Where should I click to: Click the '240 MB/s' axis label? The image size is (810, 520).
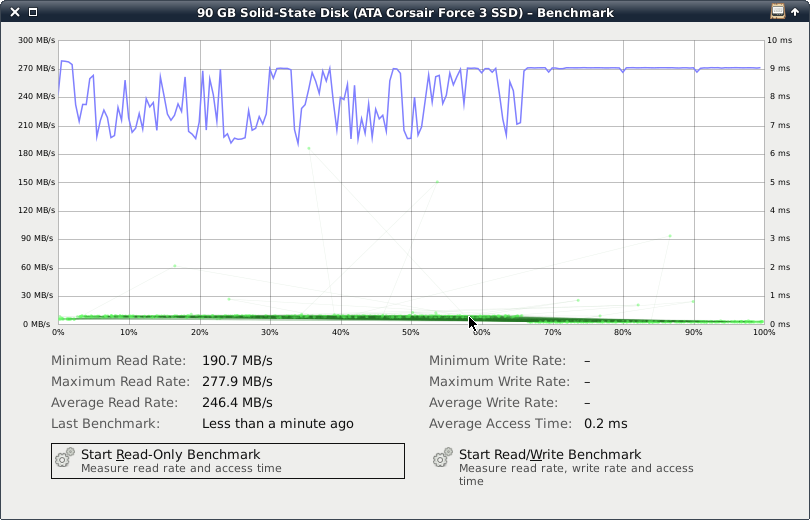[36, 97]
